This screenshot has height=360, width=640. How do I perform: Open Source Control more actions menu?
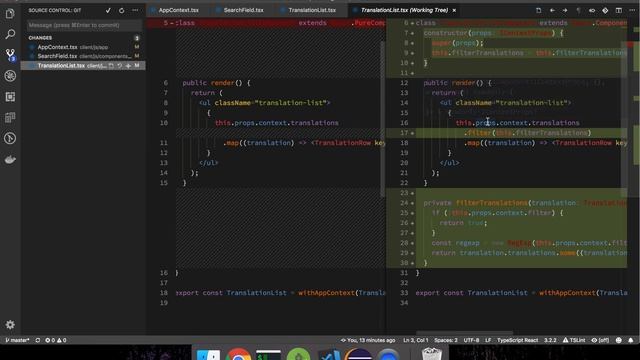135,10
